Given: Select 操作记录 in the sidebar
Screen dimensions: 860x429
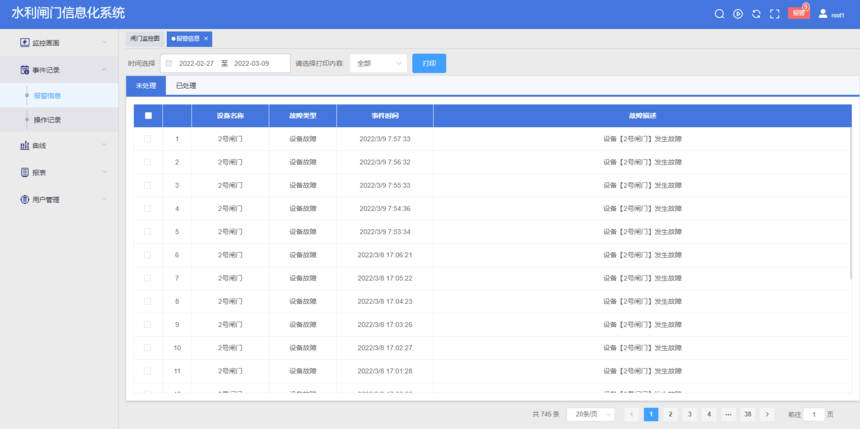Looking at the screenshot, I should pyautogui.click(x=59, y=120).
